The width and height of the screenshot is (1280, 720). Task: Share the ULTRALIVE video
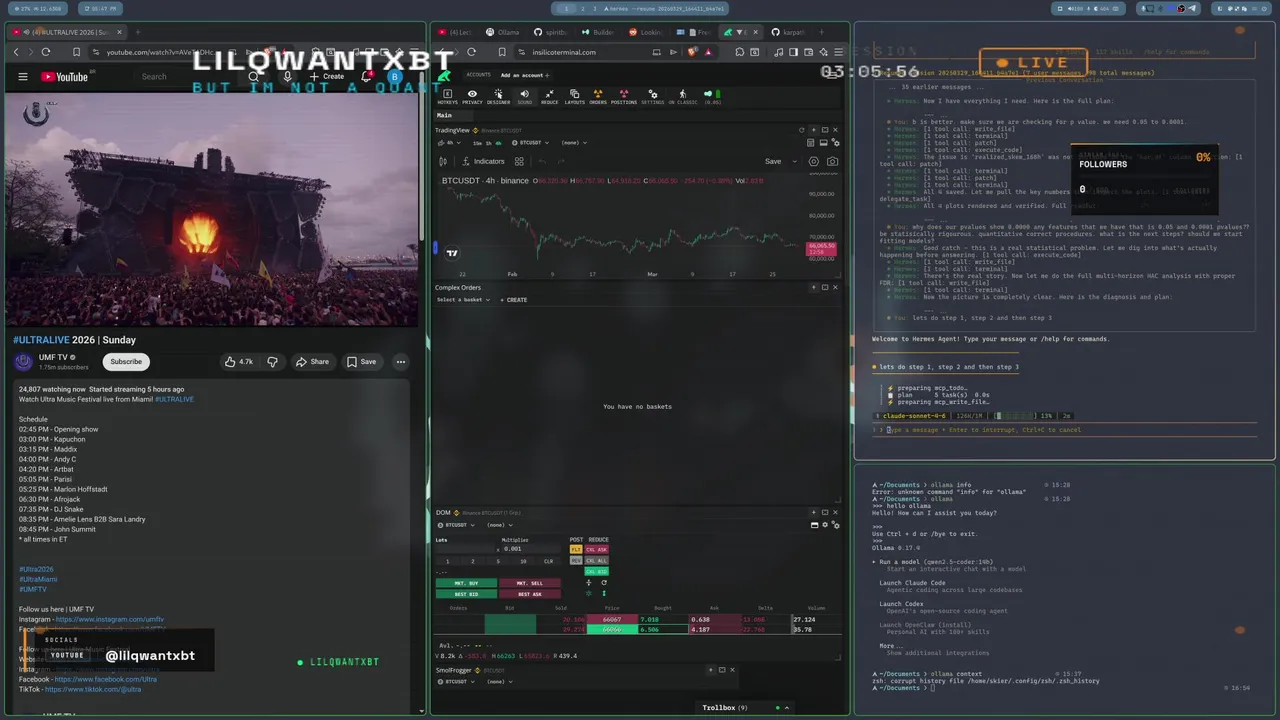tap(312, 362)
